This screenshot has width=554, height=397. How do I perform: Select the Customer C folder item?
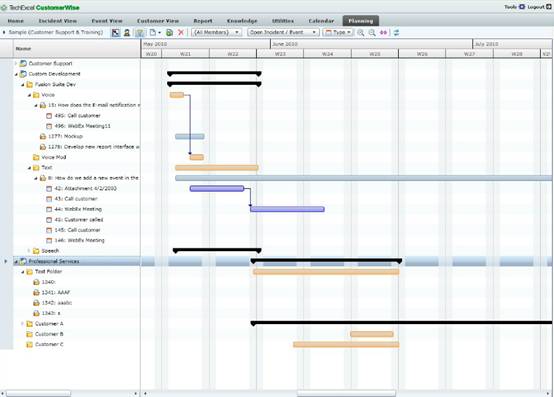coord(49,344)
